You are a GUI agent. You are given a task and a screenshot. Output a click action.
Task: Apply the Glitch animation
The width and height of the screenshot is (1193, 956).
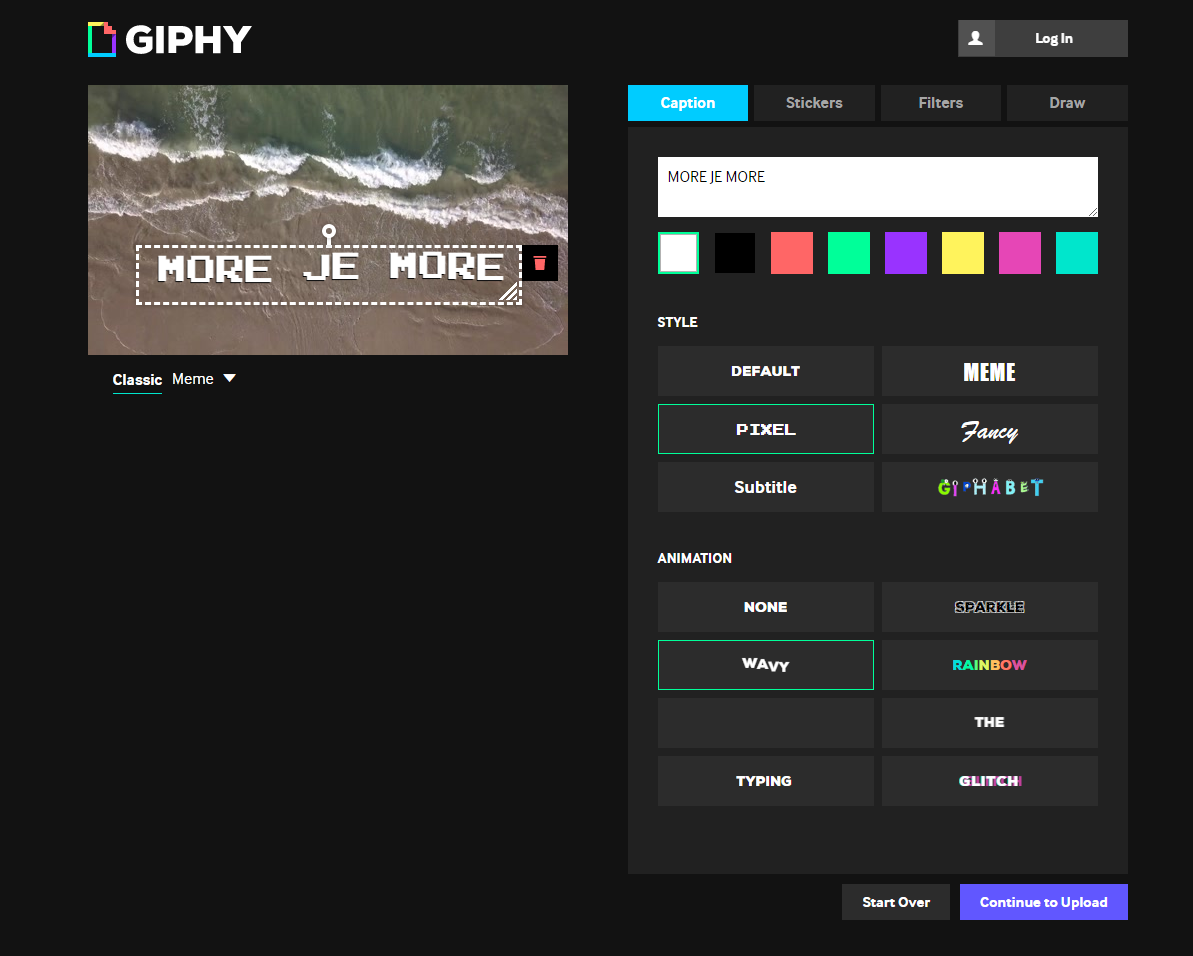[989, 780]
